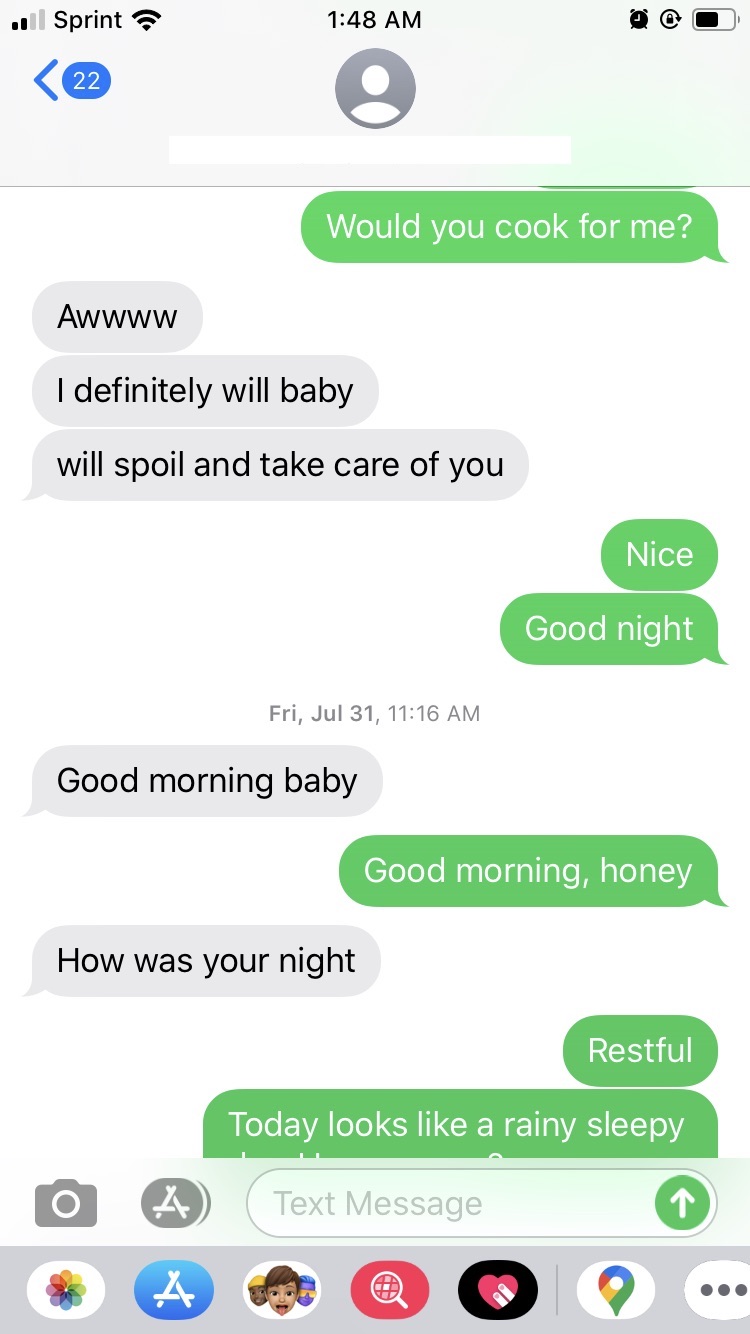Open the camera icon beside message field
Screen dimensions: 750x1334
66,1203
